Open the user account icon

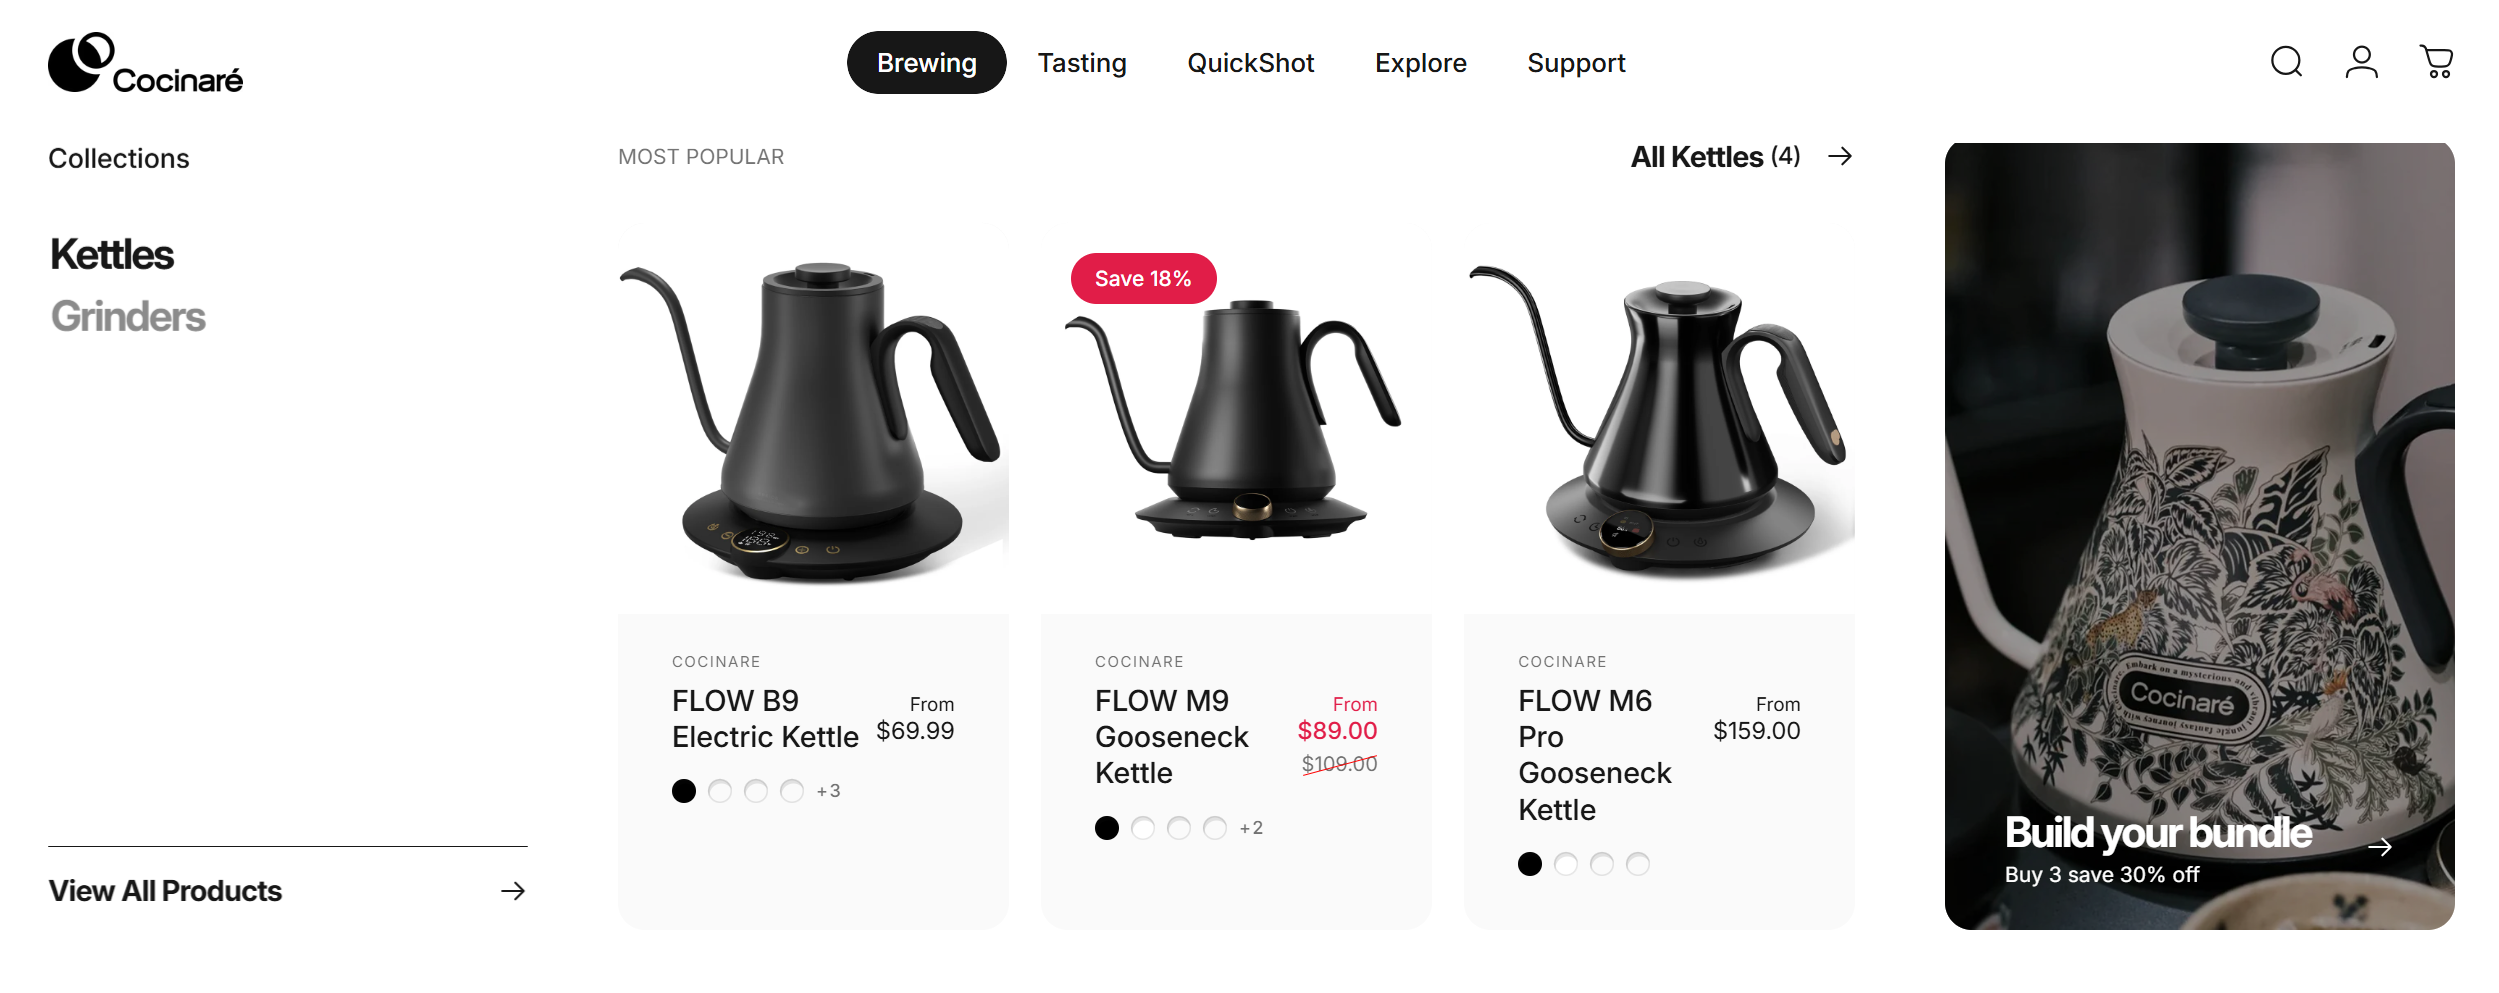(2361, 62)
